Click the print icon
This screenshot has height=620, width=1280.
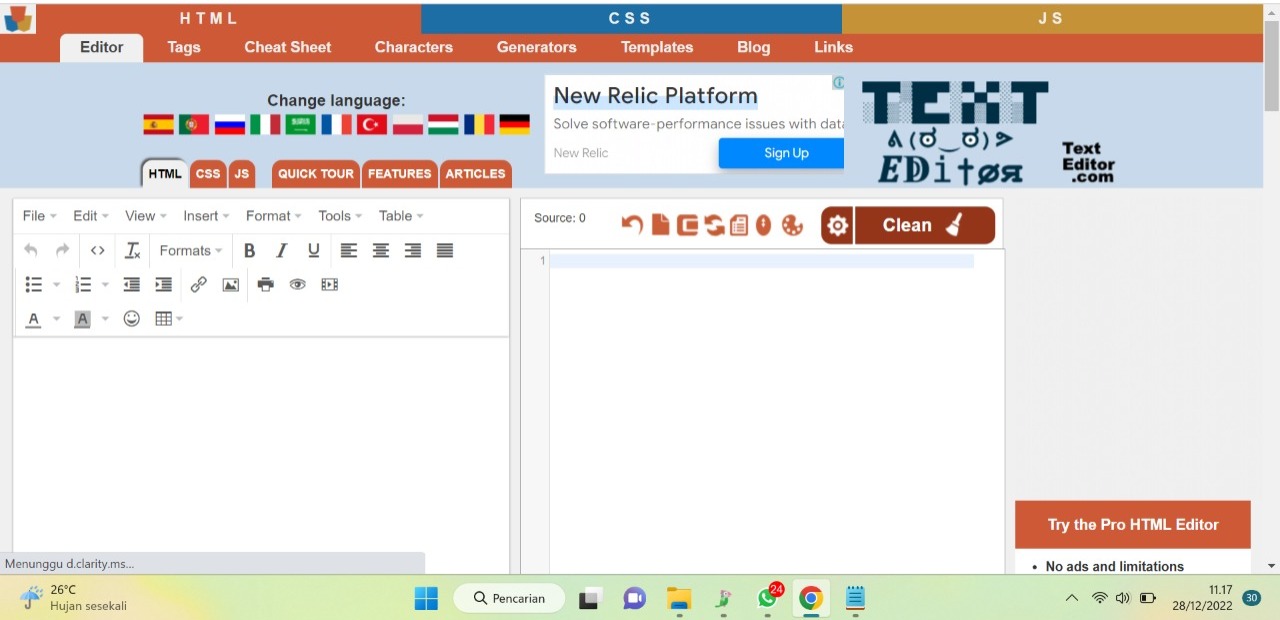[265, 285]
